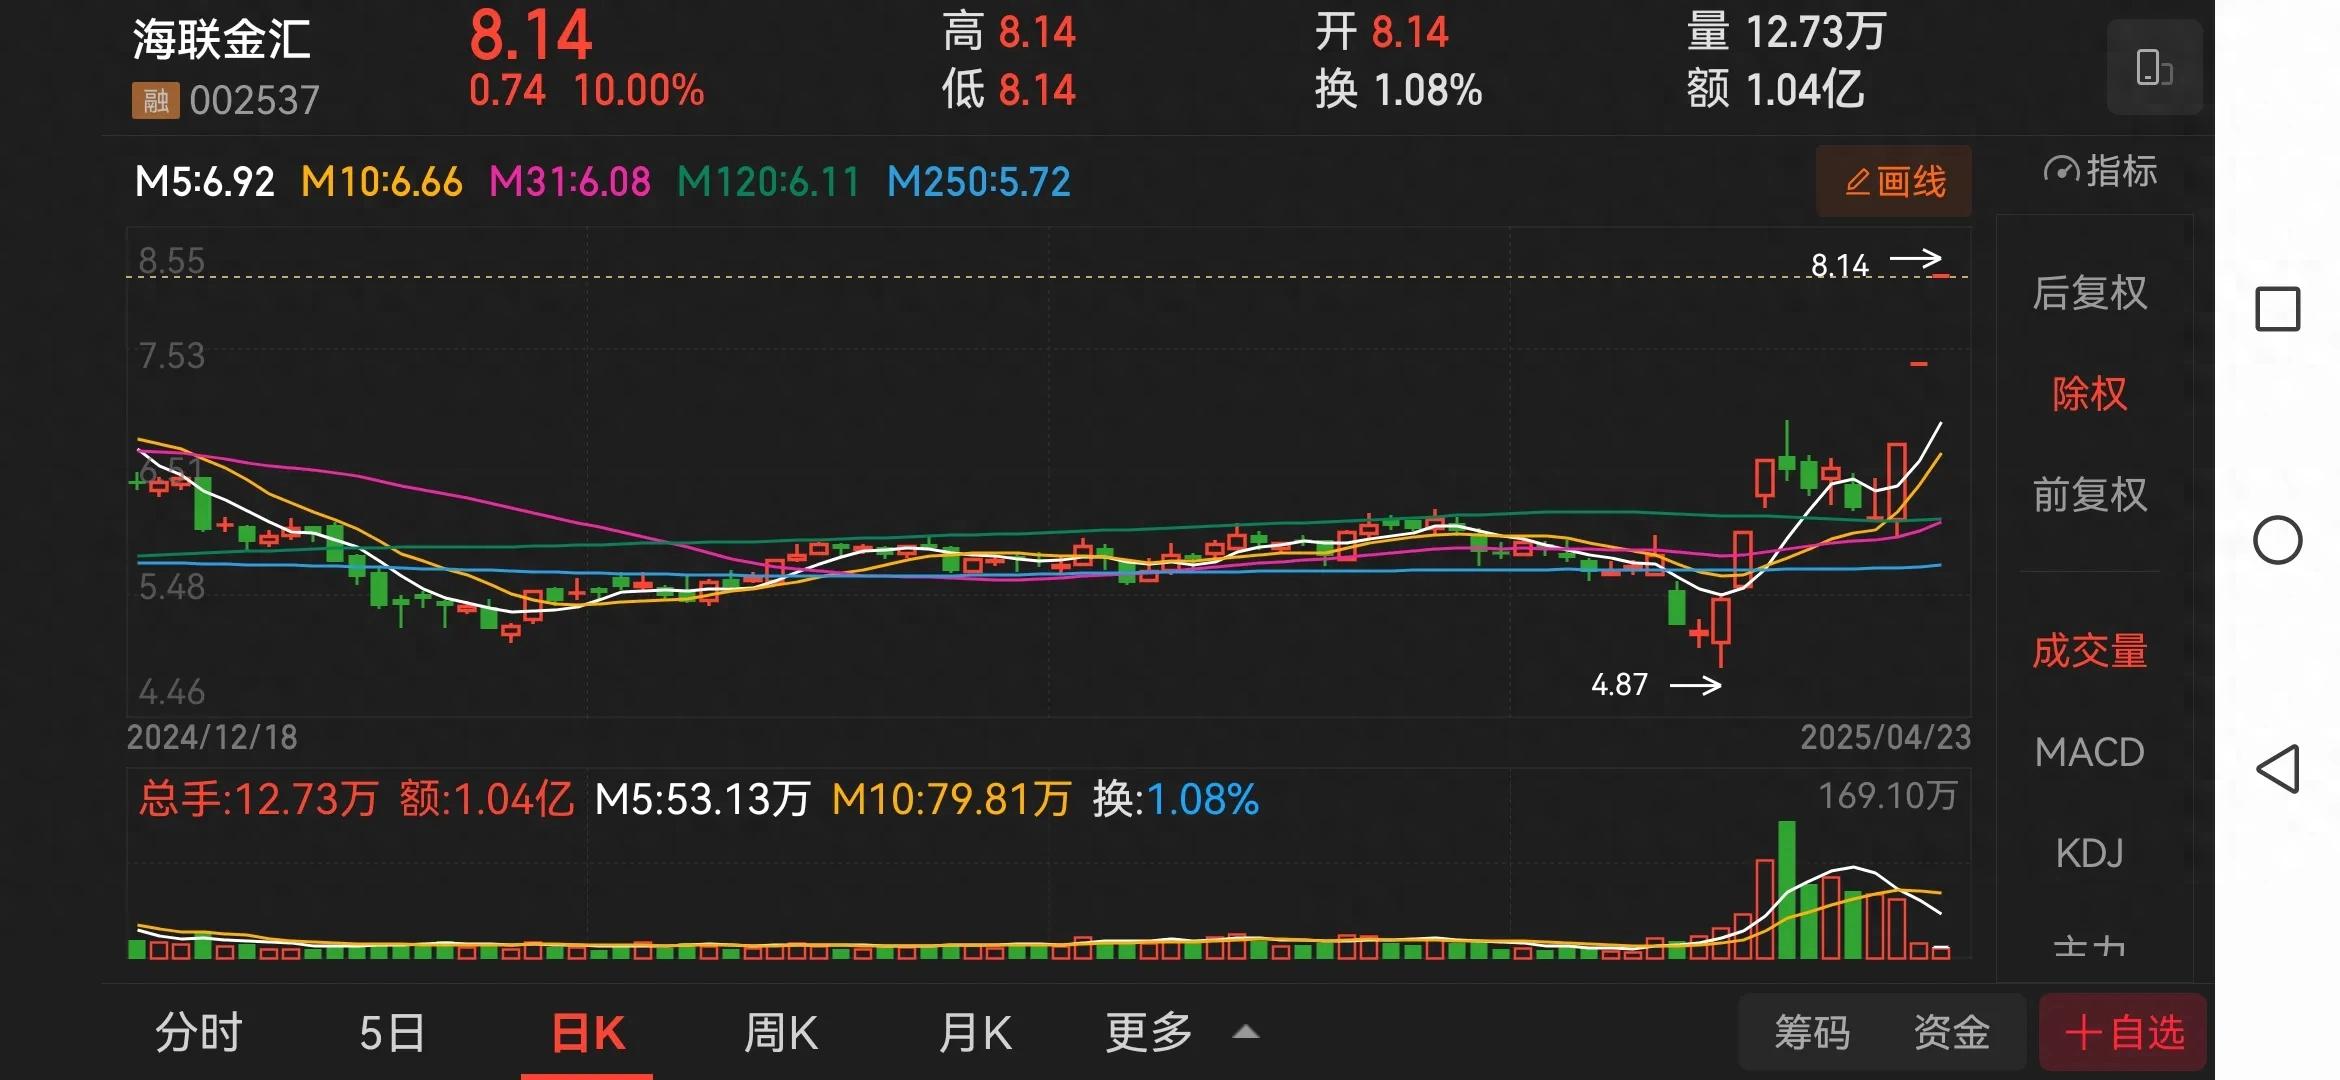Tap the screen rotation icon
The image size is (2340, 1080).
tap(2155, 67)
